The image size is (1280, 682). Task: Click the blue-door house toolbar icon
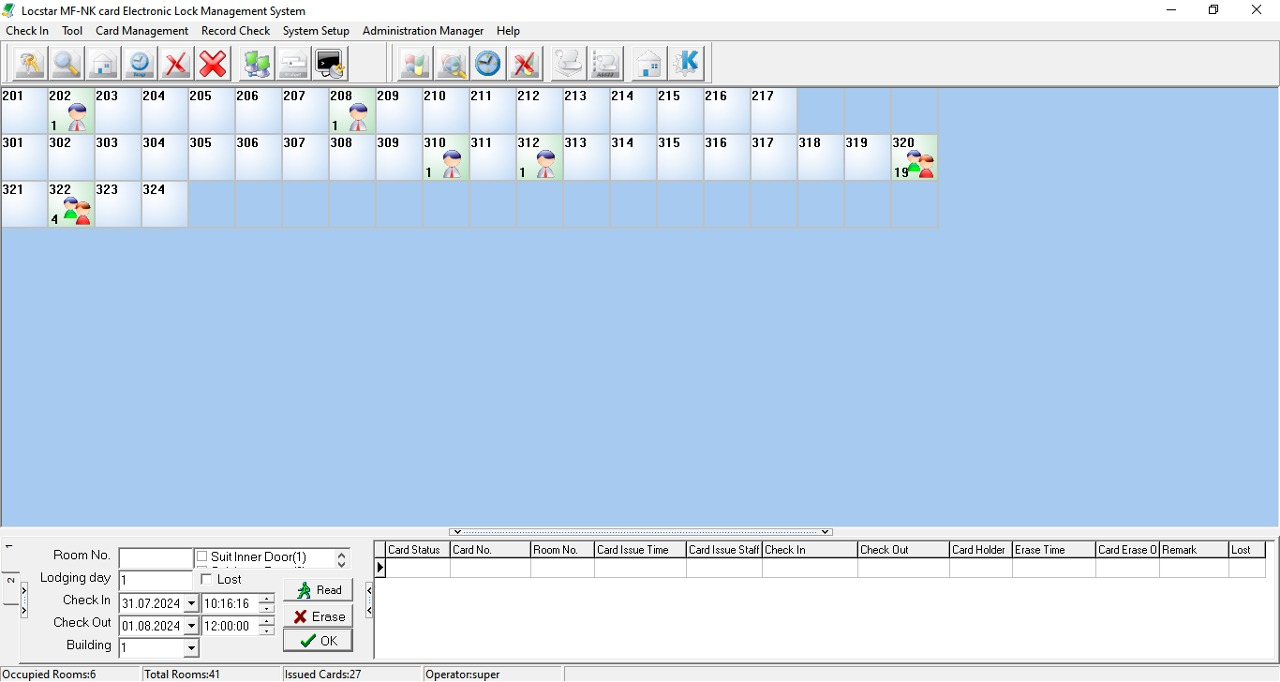click(649, 64)
